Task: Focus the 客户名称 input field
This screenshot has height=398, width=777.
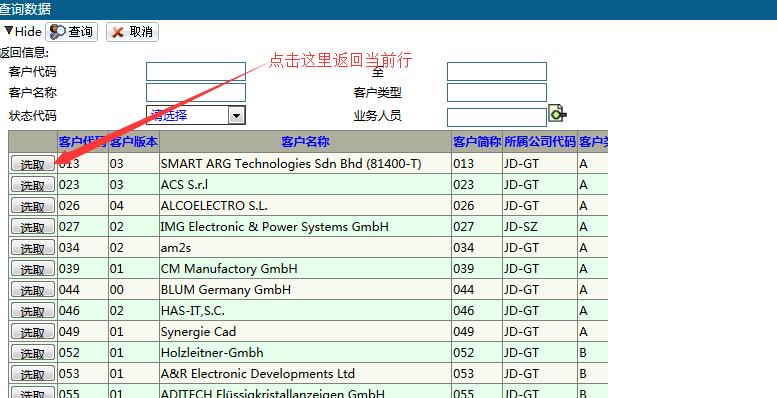Action: (196, 92)
